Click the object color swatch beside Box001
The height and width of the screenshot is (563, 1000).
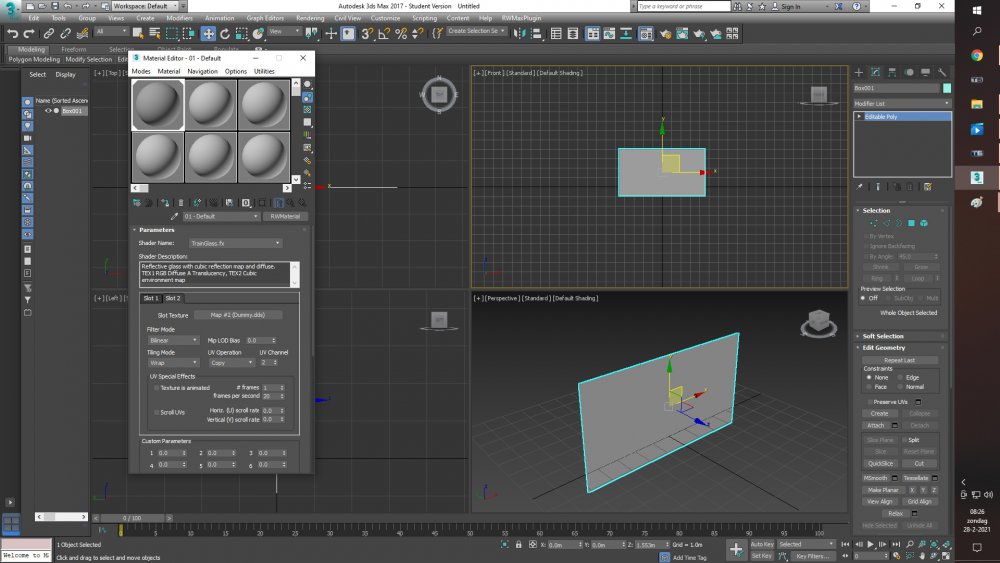pos(947,88)
